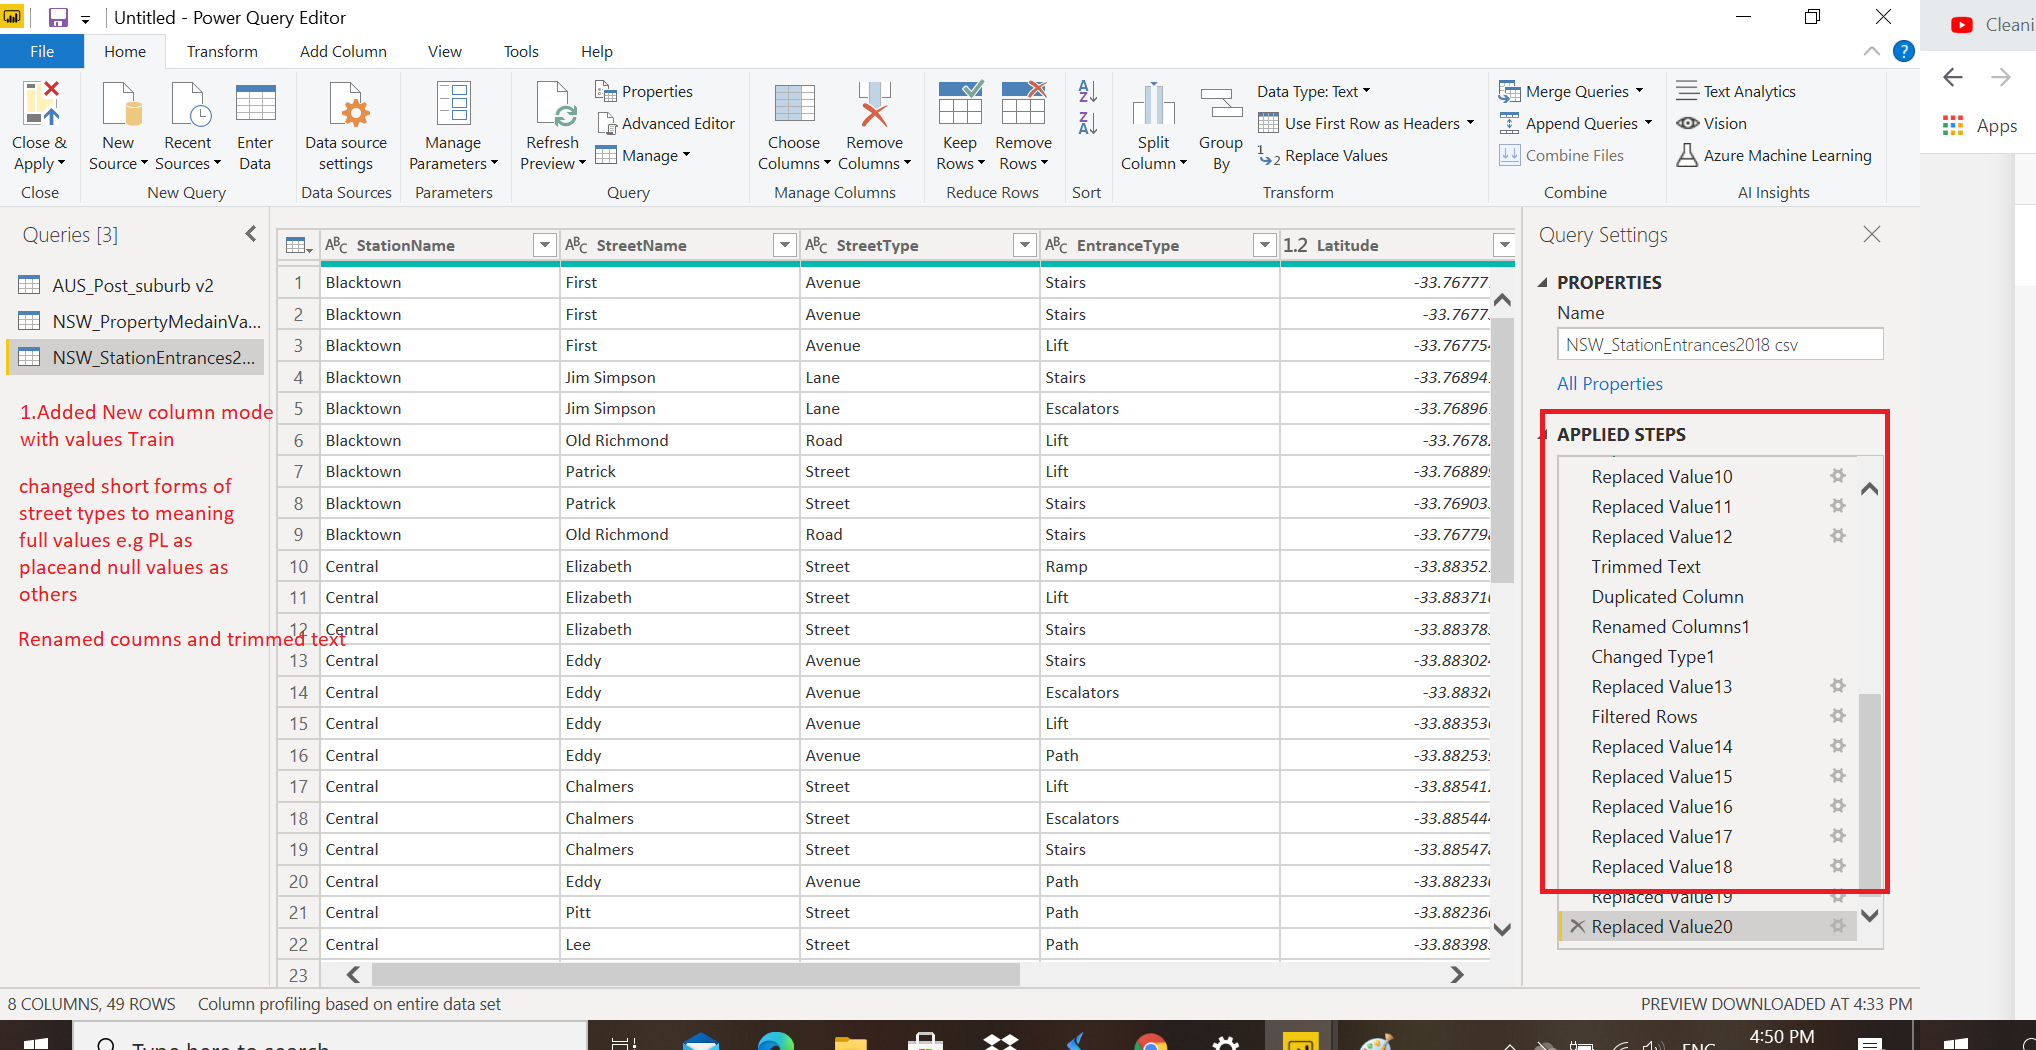Click the Choose Columns icon
This screenshot has width=2036, height=1050.
click(794, 104)
